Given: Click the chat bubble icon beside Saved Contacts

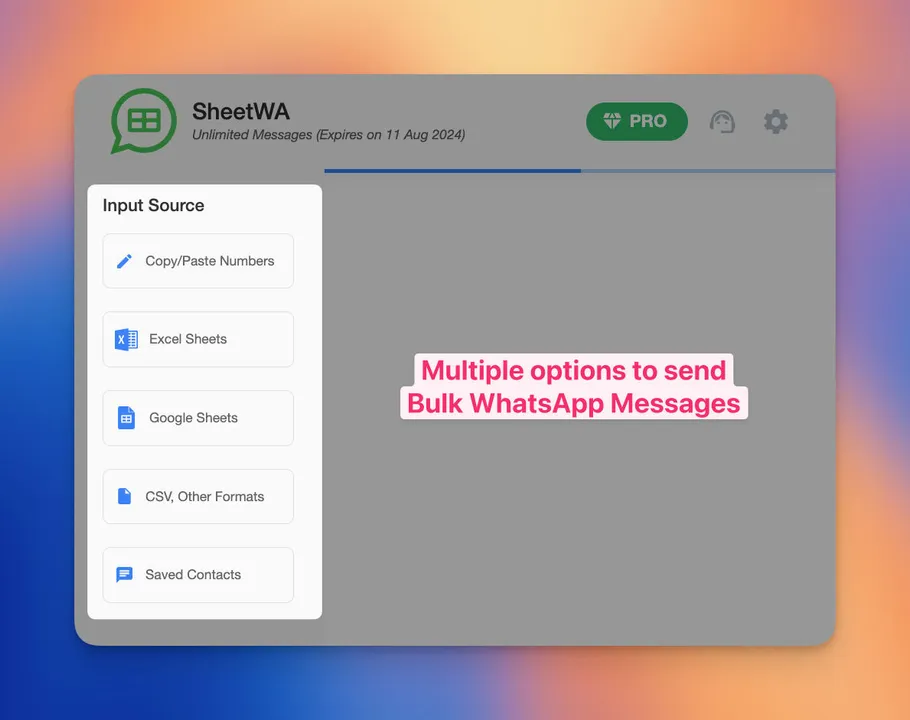Looking at the screenshot, I should (x=124, y=574).
